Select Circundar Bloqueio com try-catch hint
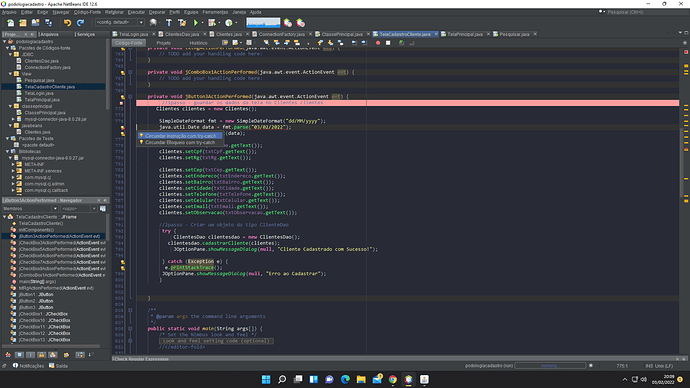The image size is (690, 388). point(180,143)
